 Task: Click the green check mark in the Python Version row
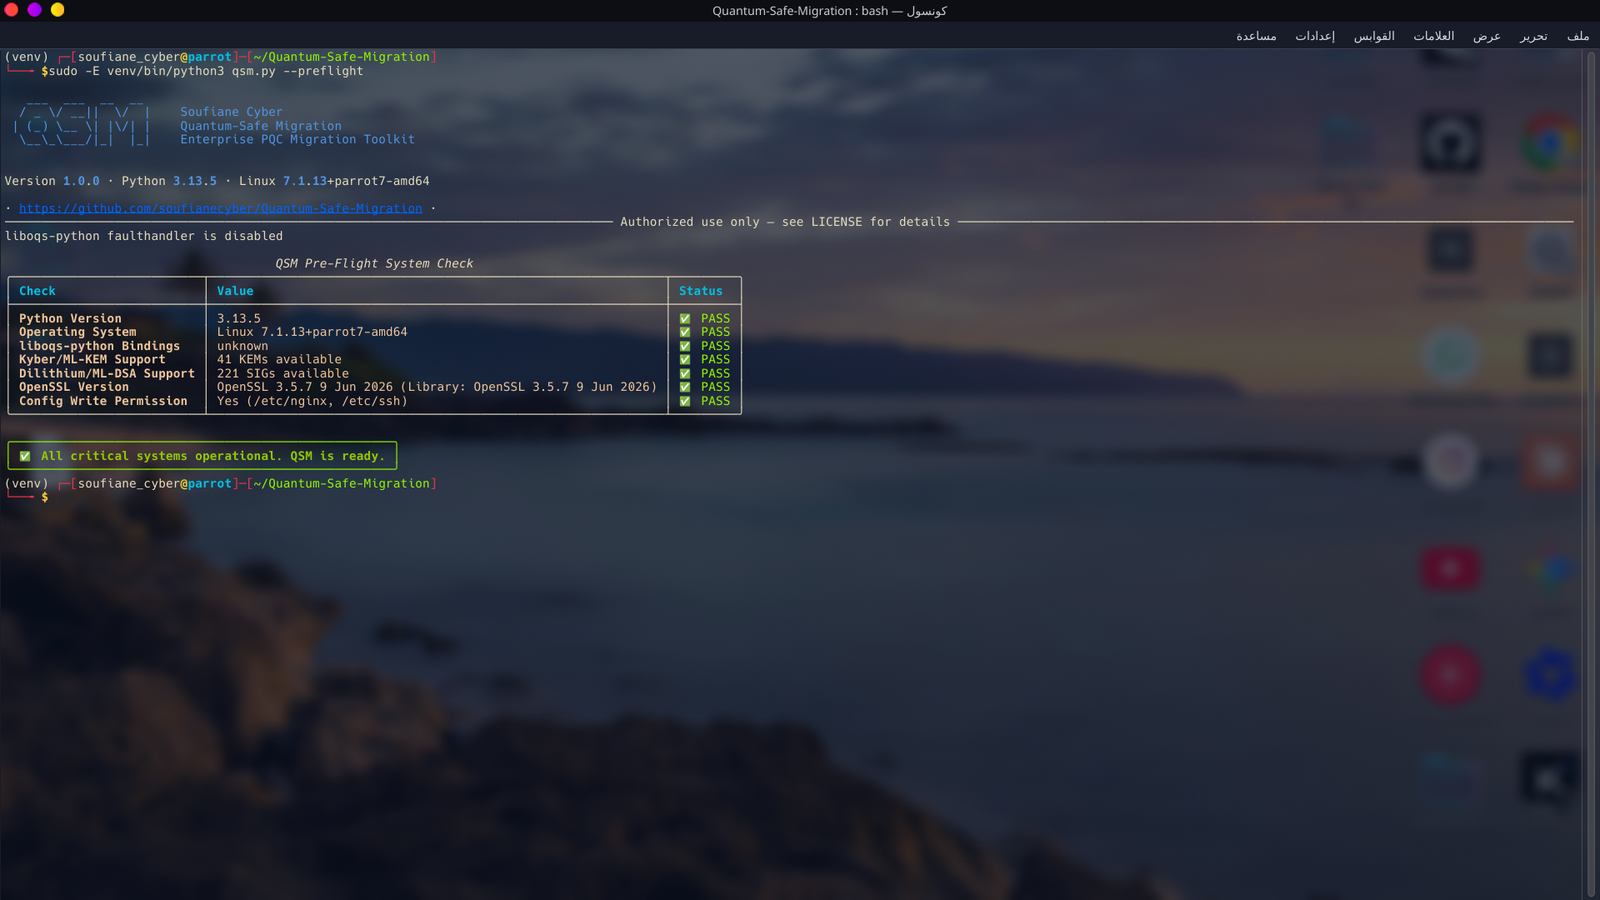tap(685, 319)
